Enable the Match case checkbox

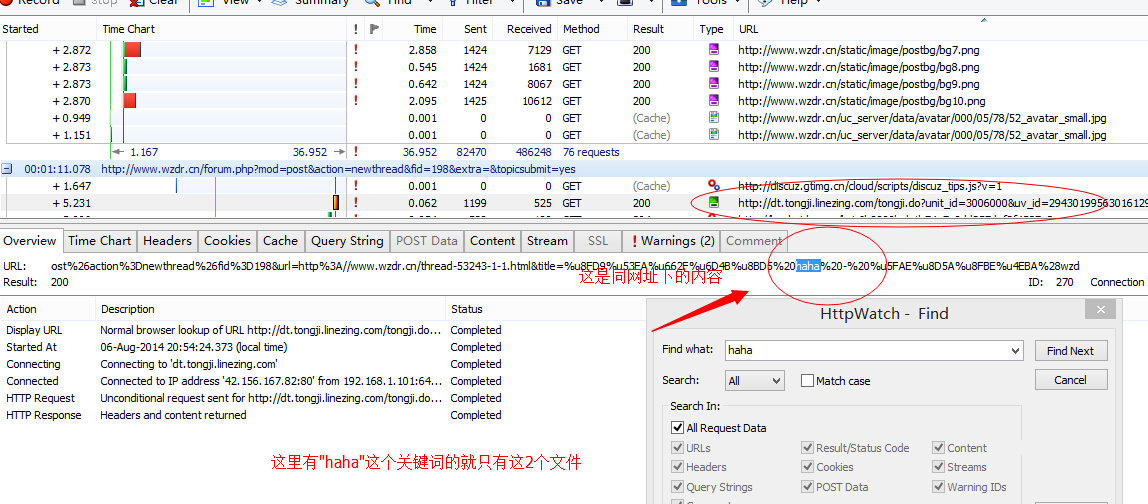click(x=808, y=381)
